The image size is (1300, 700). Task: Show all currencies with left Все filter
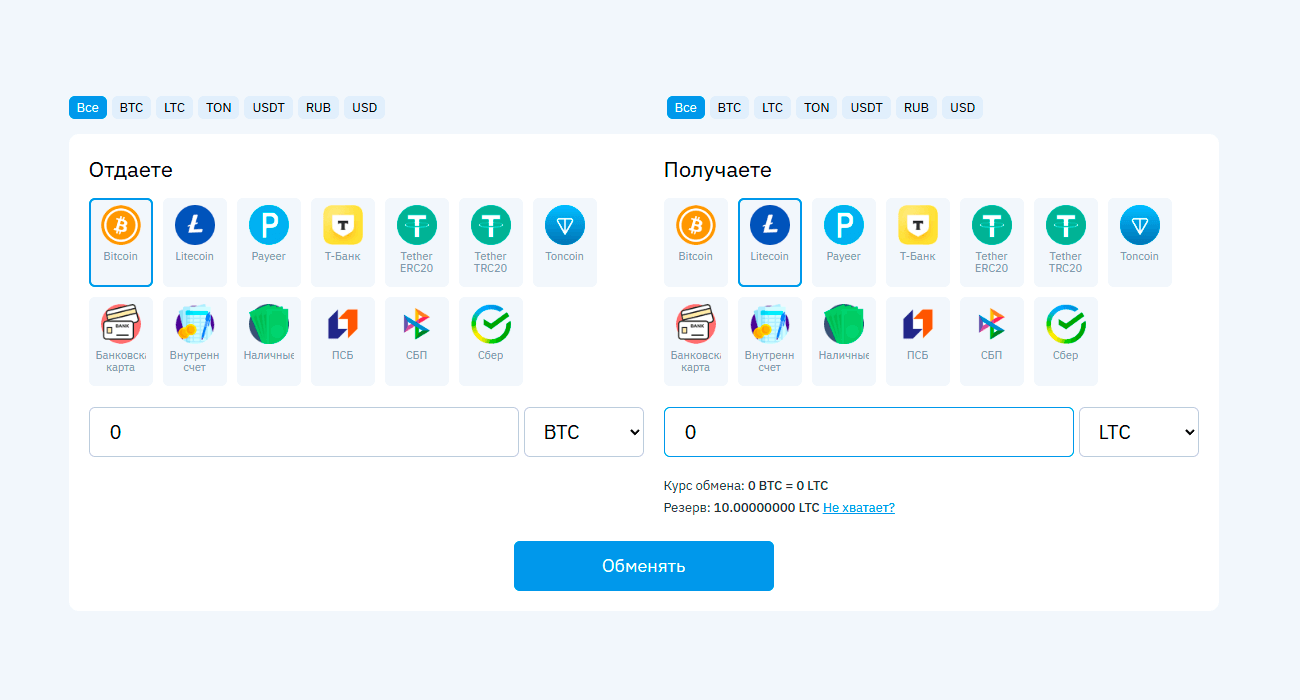[88, 108]
